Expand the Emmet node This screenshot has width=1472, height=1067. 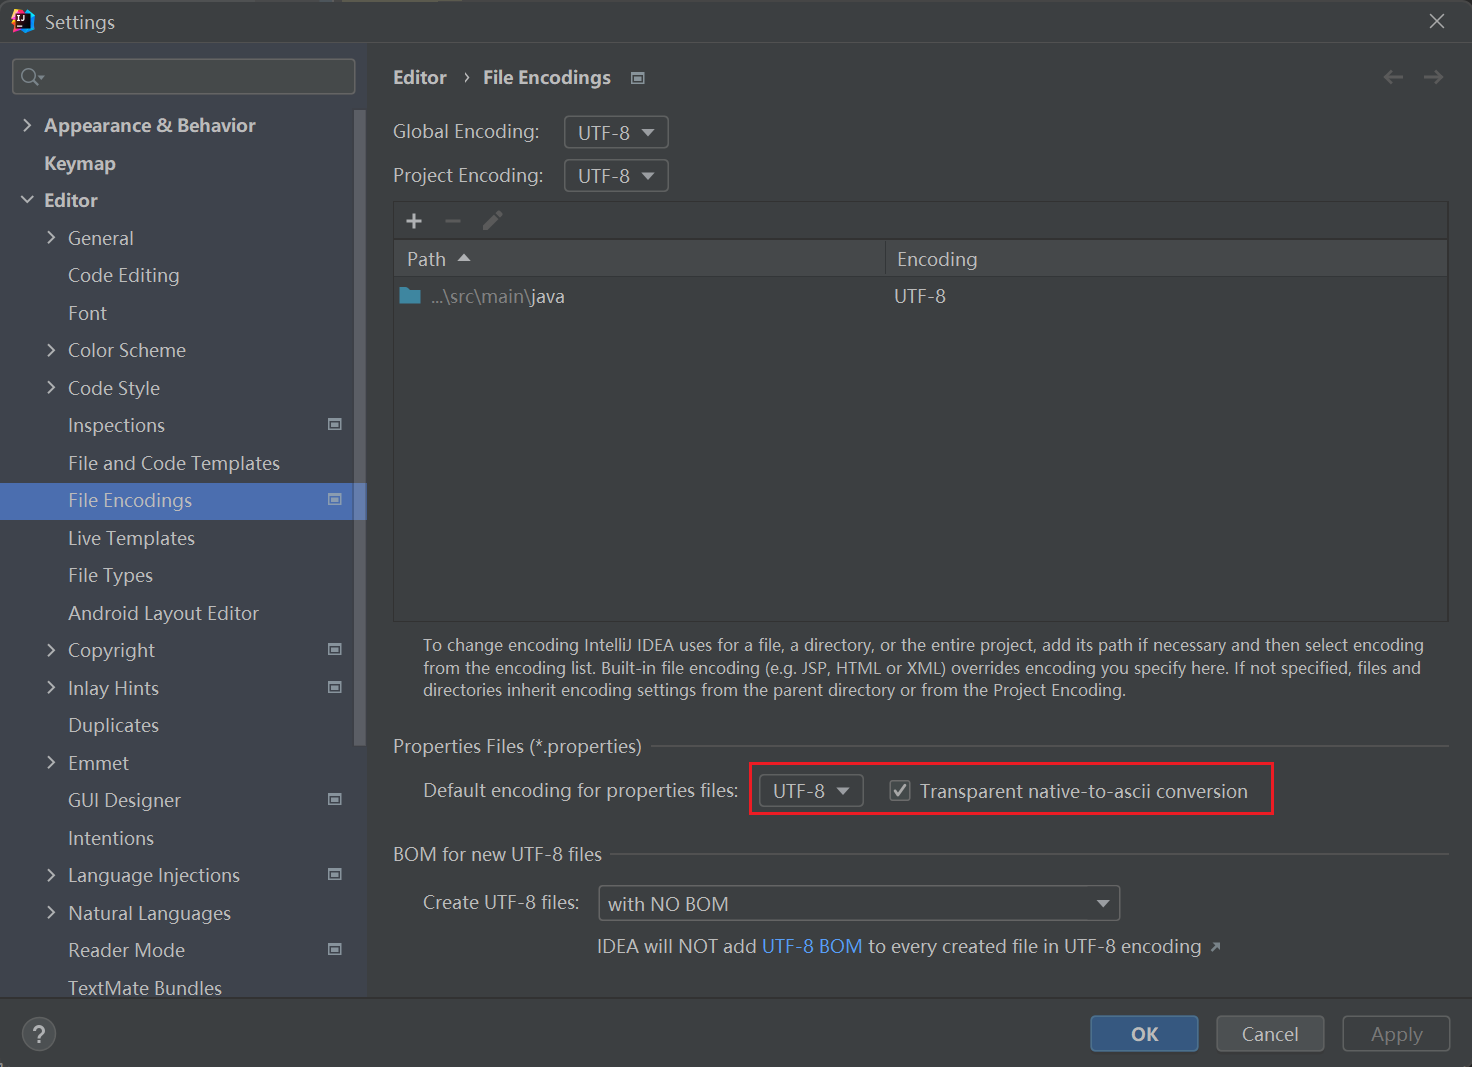click(x=51, y=763)
